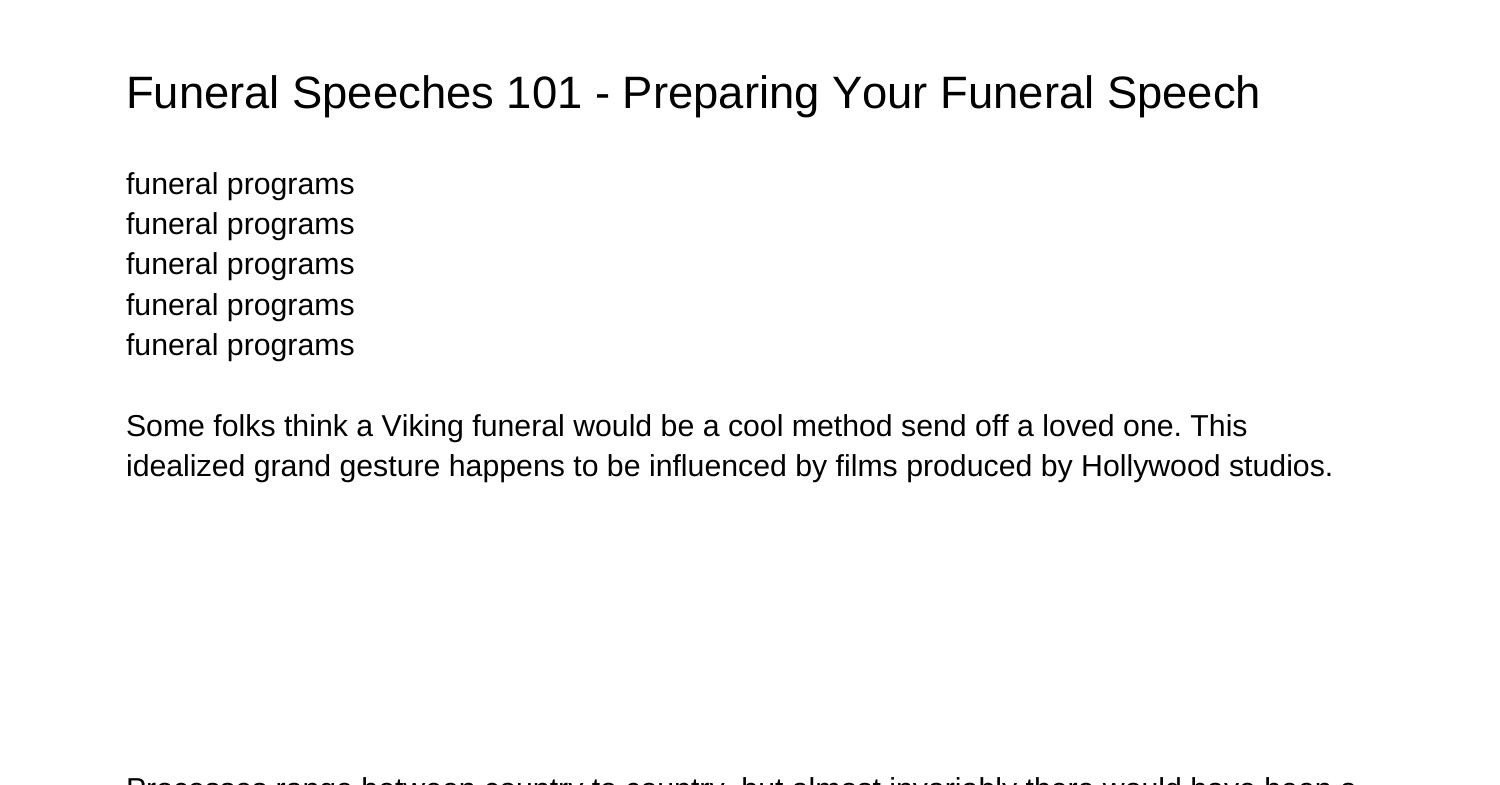Click "Preparing Your Funeral Speech" in the heading

[940, 94]
